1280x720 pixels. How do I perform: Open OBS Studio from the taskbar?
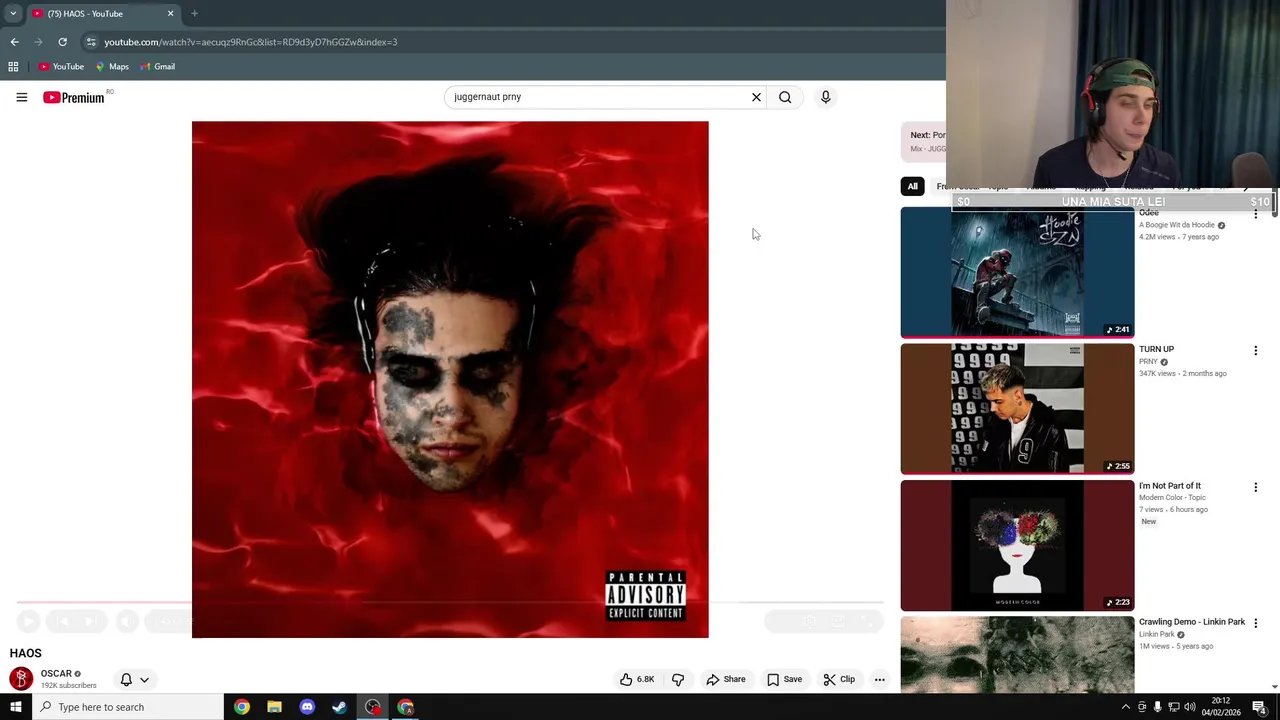click(373, 707)
